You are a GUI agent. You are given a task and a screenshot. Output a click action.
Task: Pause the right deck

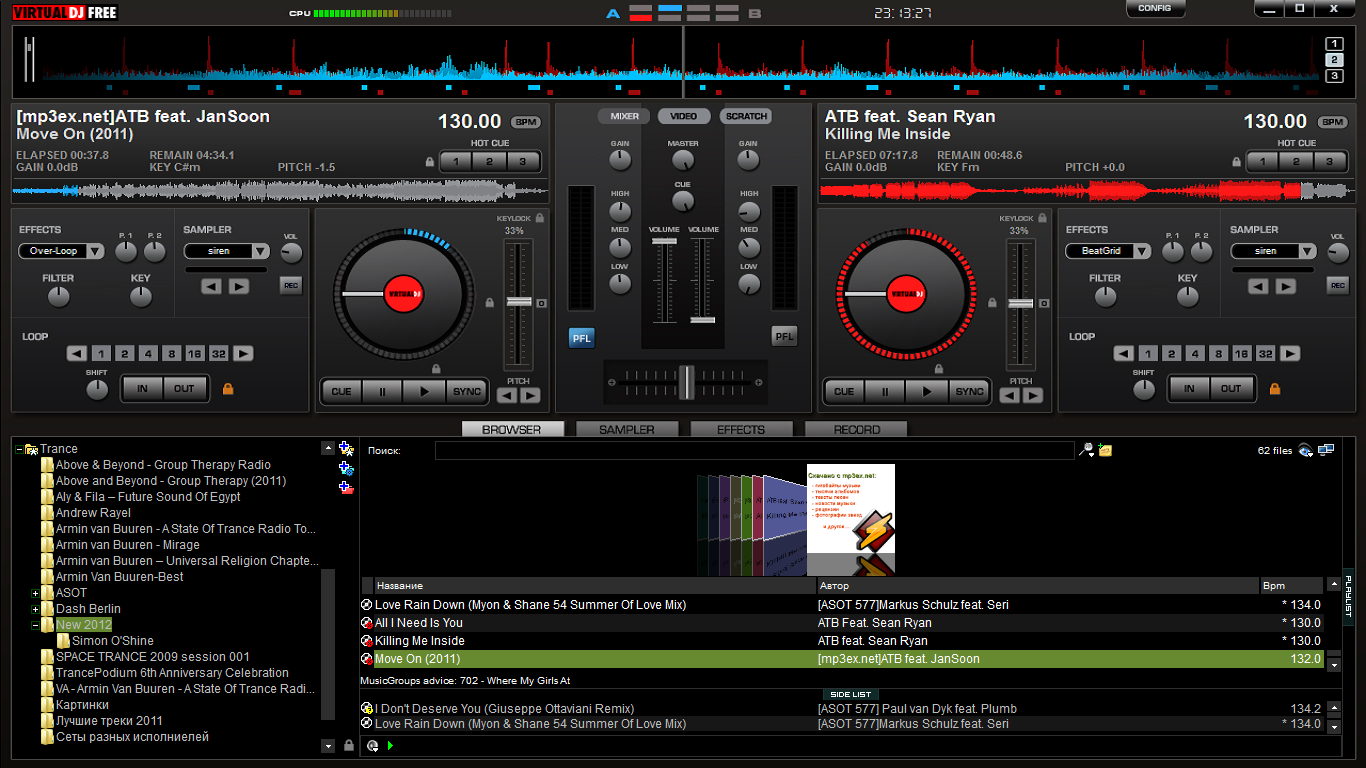click(x=885, y=392)
